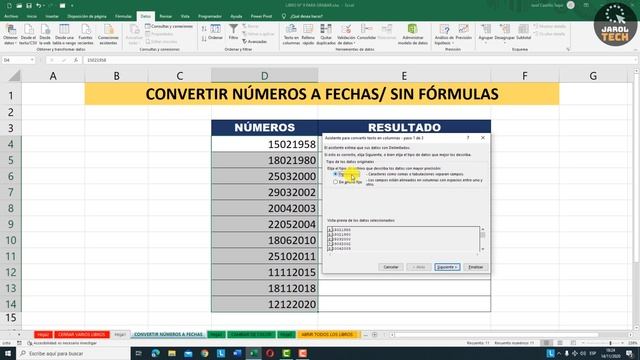Switch to the Insertar tab

pyautogui.click(x=52, y=16)
